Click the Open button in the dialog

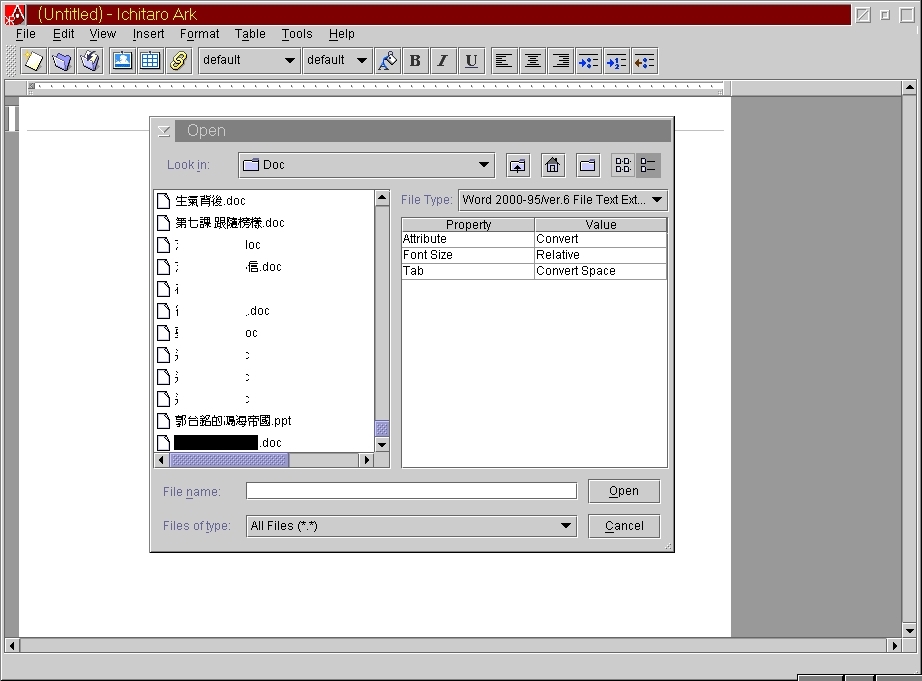point(624,491)
